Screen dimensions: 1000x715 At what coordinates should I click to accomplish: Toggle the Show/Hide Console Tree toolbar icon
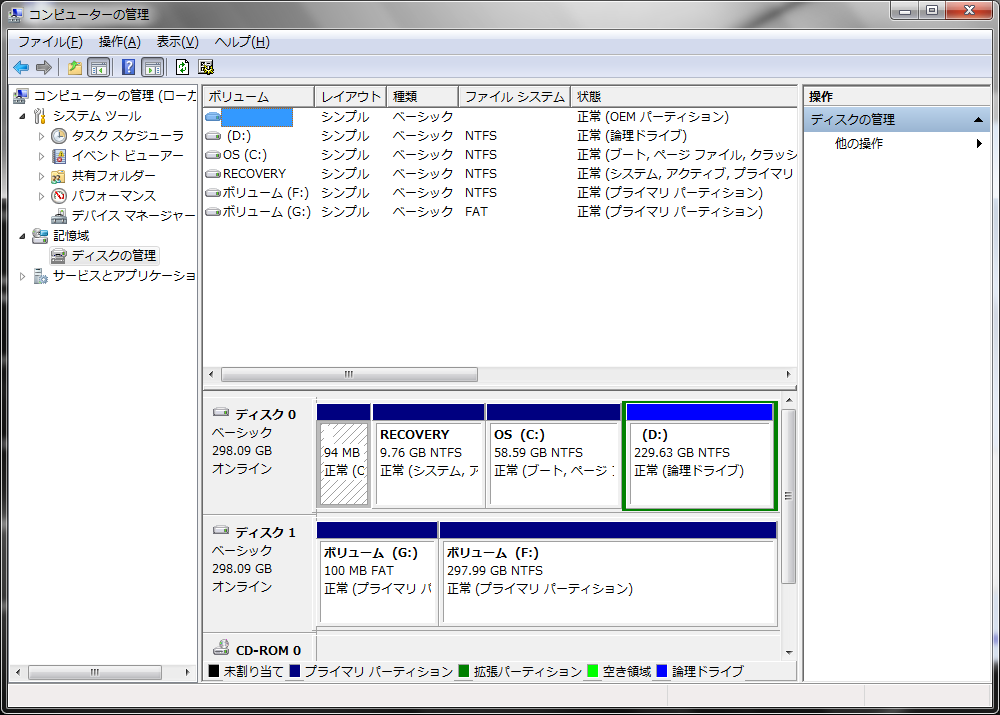coord(99,67)
